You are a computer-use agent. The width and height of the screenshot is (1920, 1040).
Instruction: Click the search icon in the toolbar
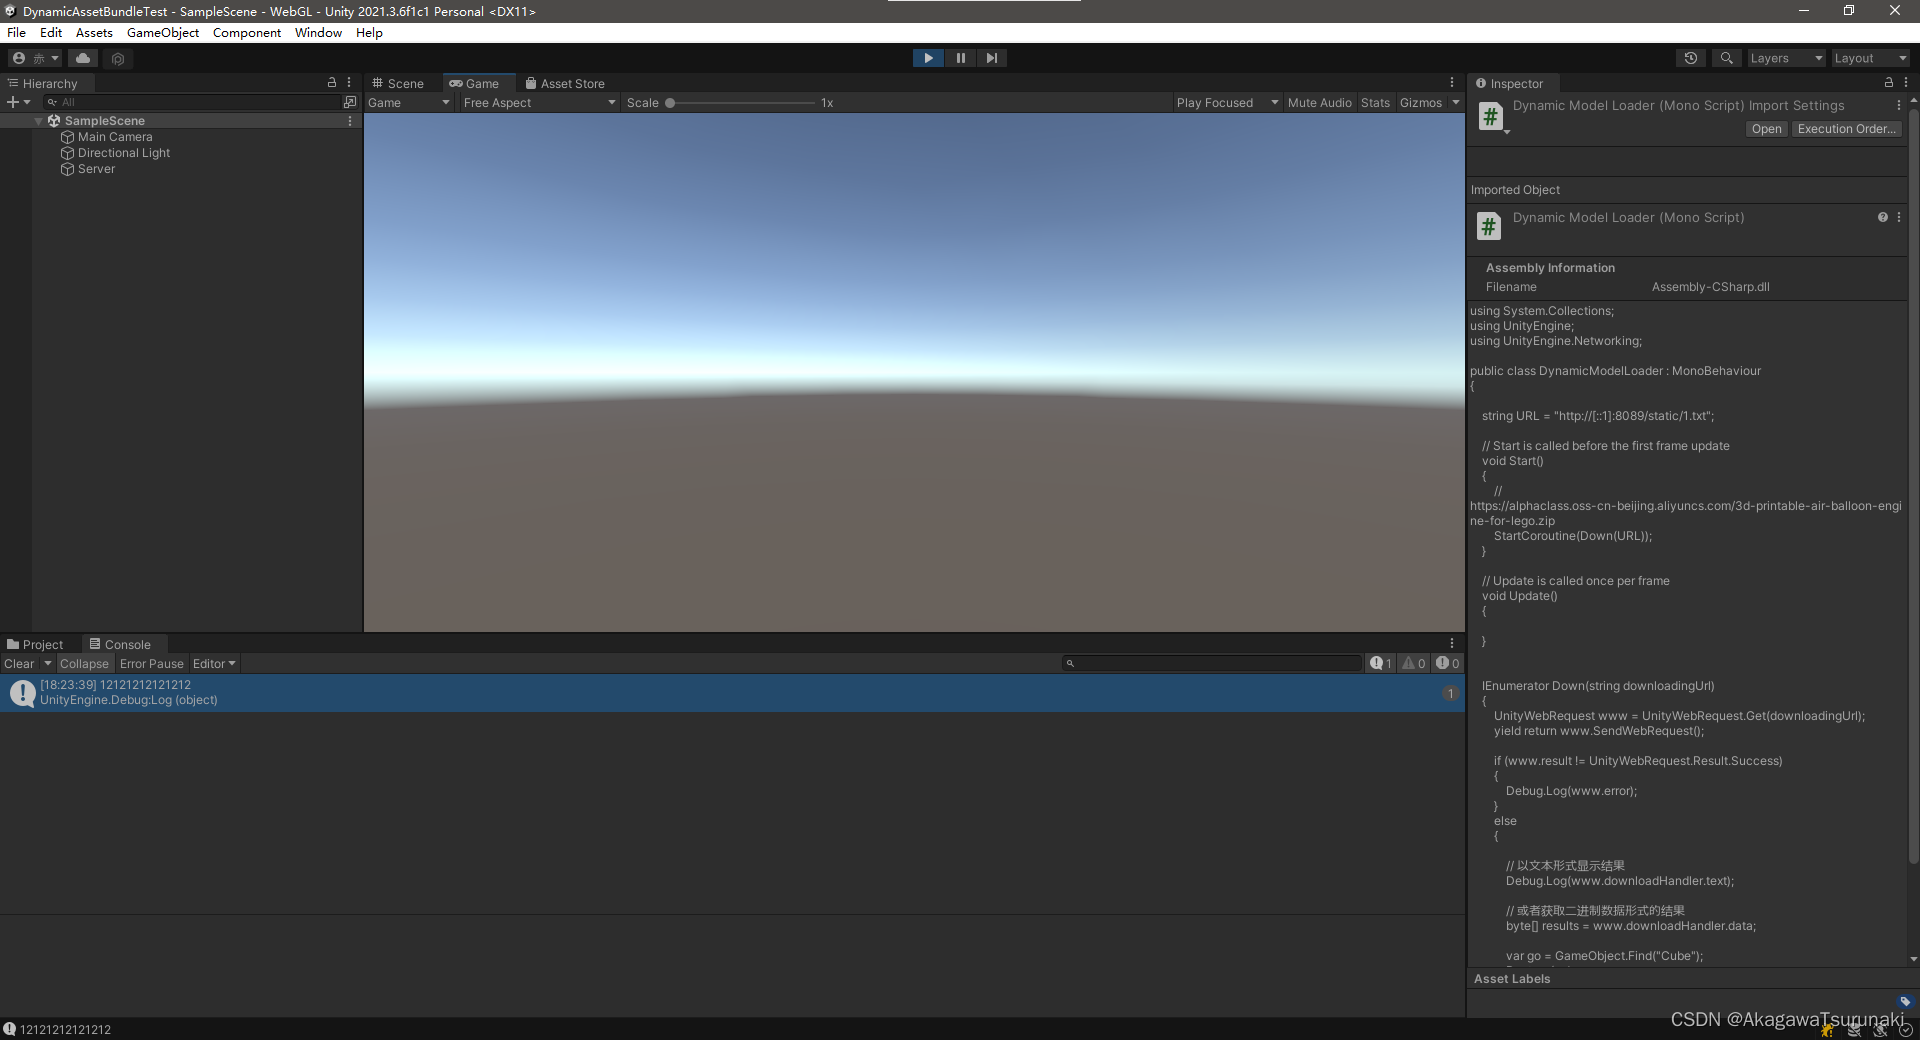[x=1726, y=58]
